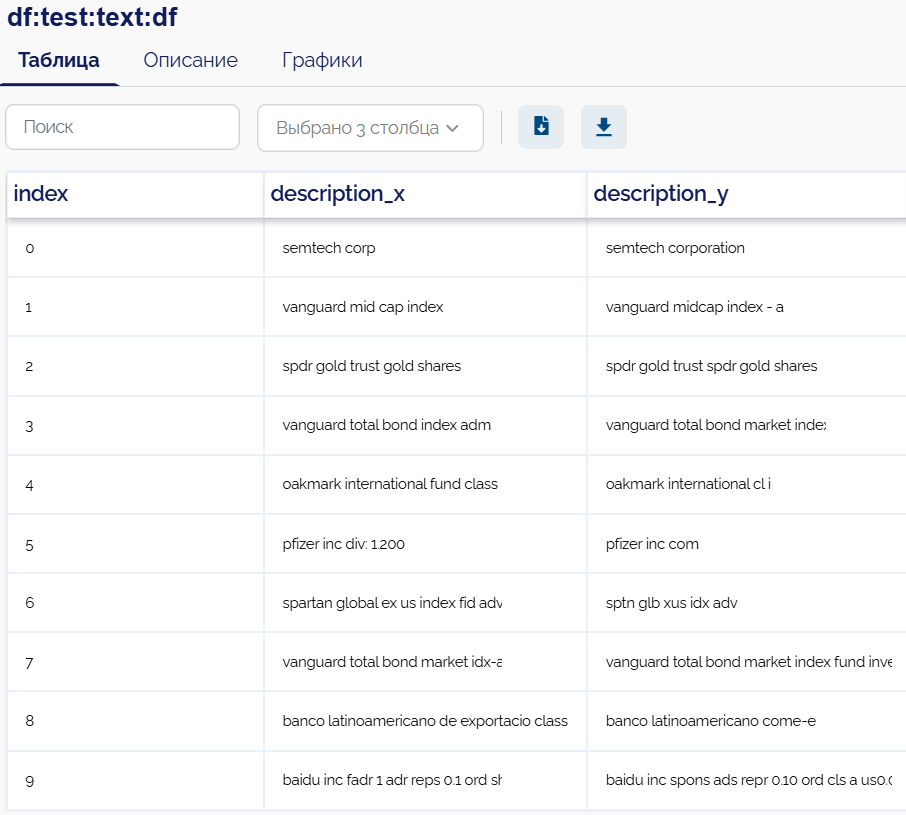The image size is (906, 815).
Task: Select cell 'vanguard mid cap index'
Action: tap(425, 307)
